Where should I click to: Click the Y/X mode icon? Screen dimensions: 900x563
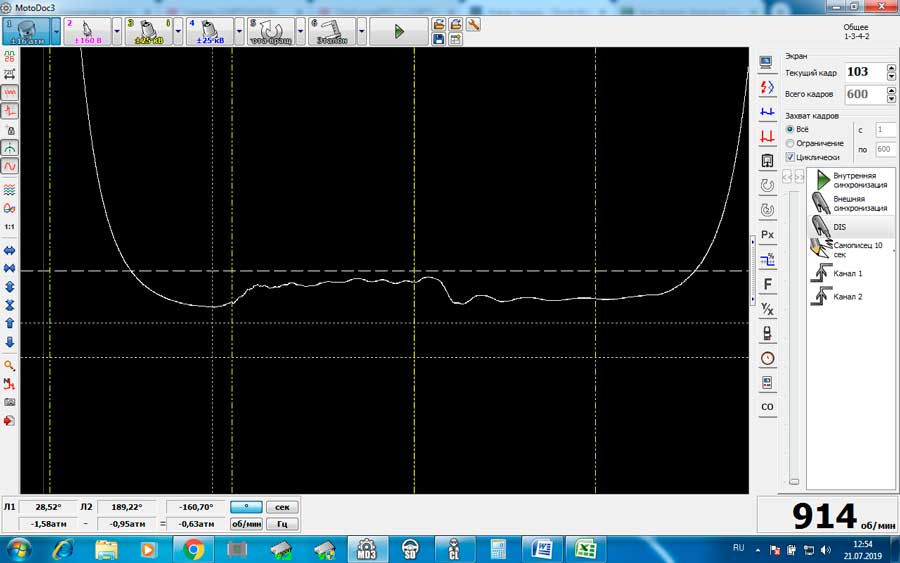point(767,308)
